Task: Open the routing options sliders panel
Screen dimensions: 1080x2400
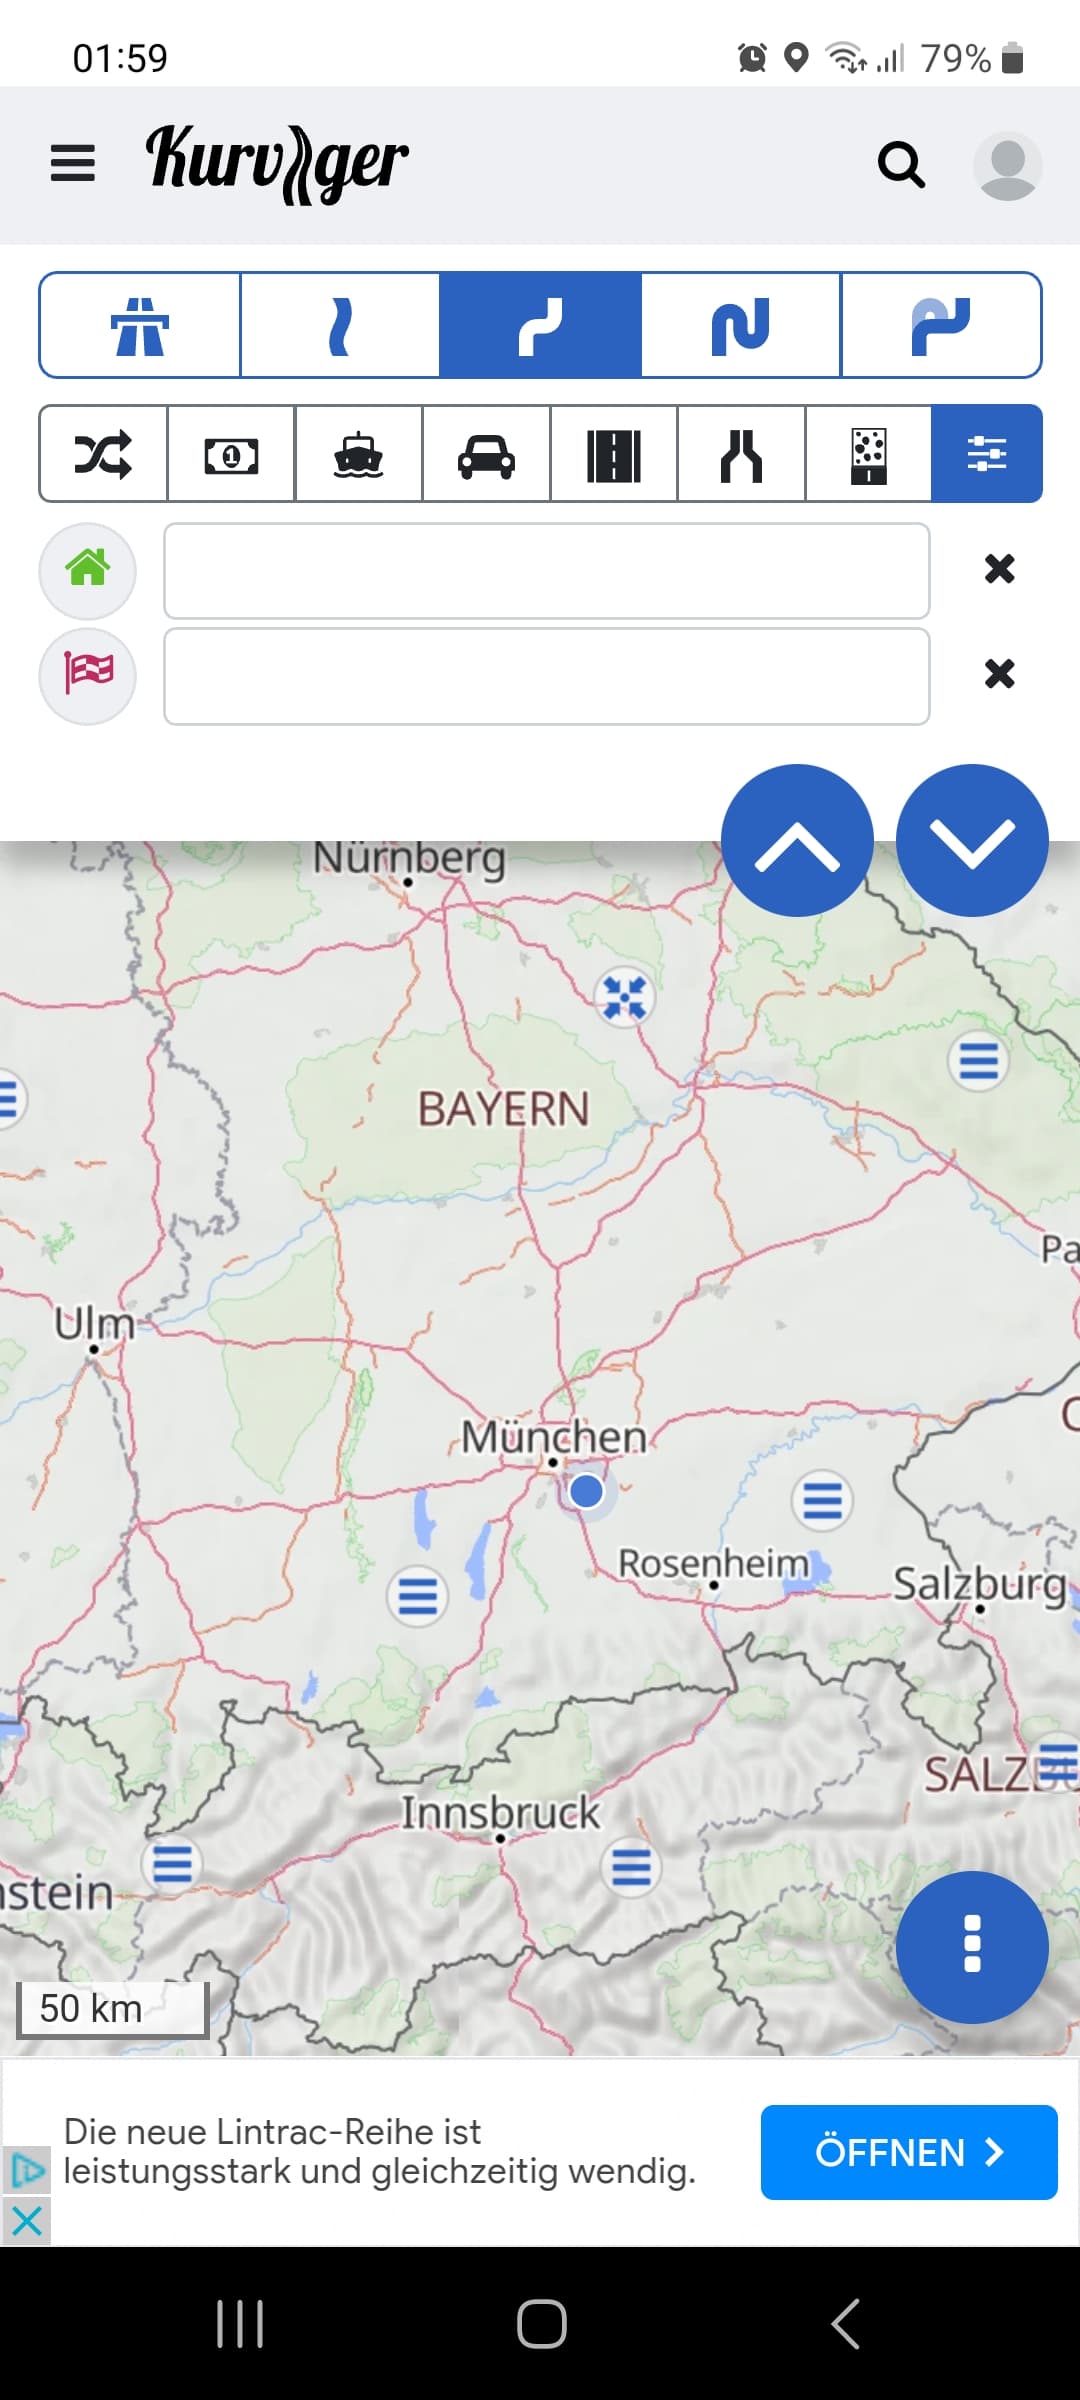Action: coord(987,454)
